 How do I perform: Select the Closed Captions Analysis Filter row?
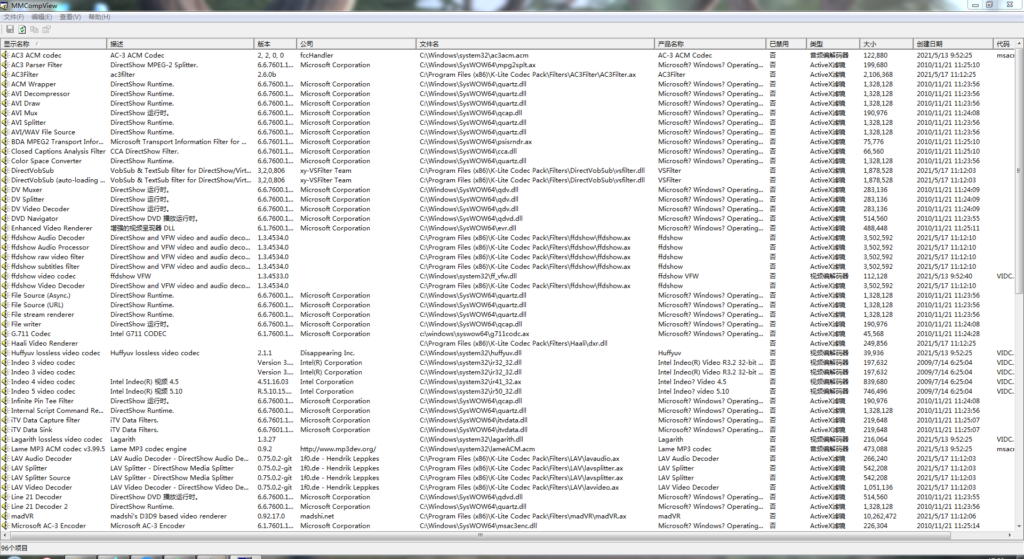(x=508, y=152)
